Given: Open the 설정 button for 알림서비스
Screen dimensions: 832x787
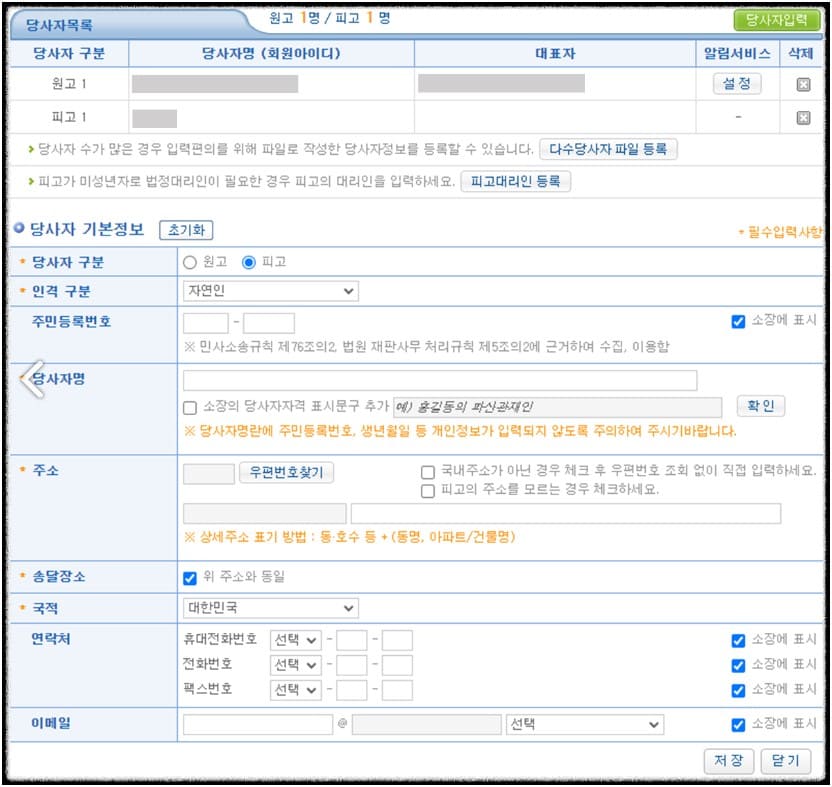Looking at the screenshot, I should pyautogui.click(x=739, y=84).
